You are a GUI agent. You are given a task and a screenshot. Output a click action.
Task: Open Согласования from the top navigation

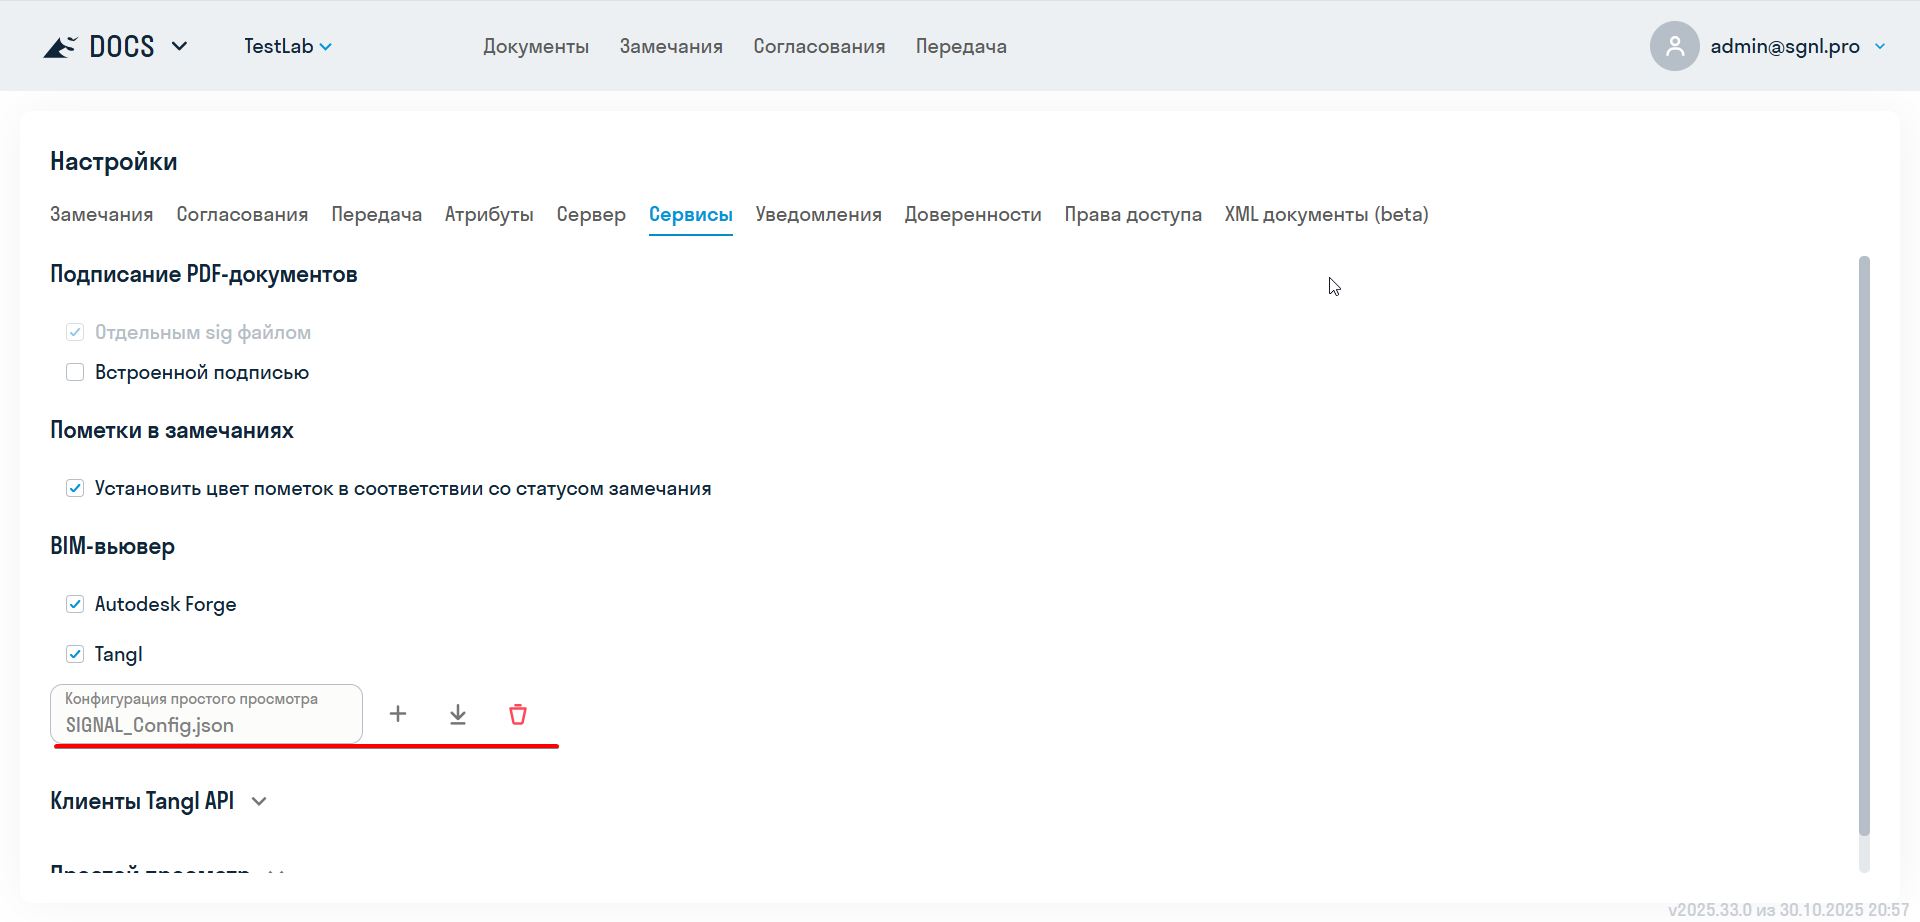pyautogui.click(x=819, y=46)
